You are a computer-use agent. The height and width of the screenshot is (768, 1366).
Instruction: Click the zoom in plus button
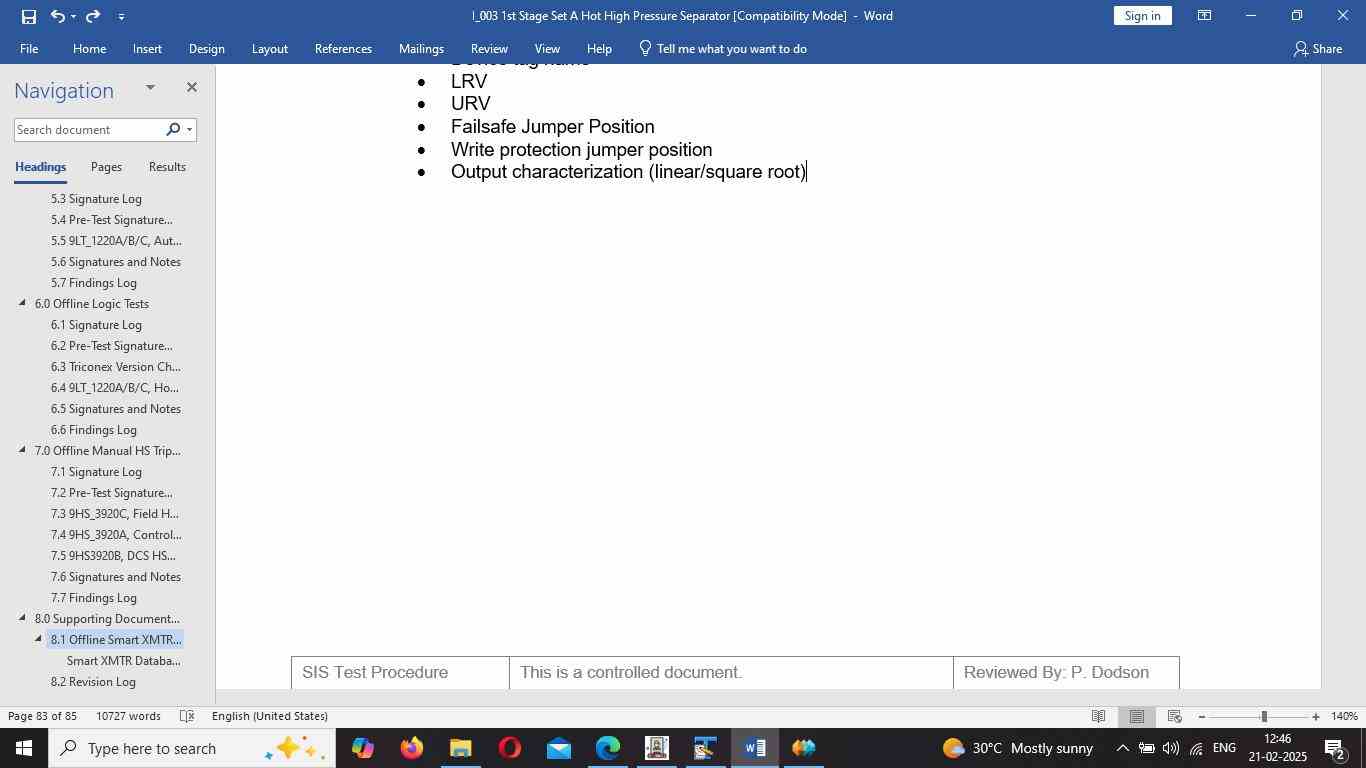[x=1316, y=716]
